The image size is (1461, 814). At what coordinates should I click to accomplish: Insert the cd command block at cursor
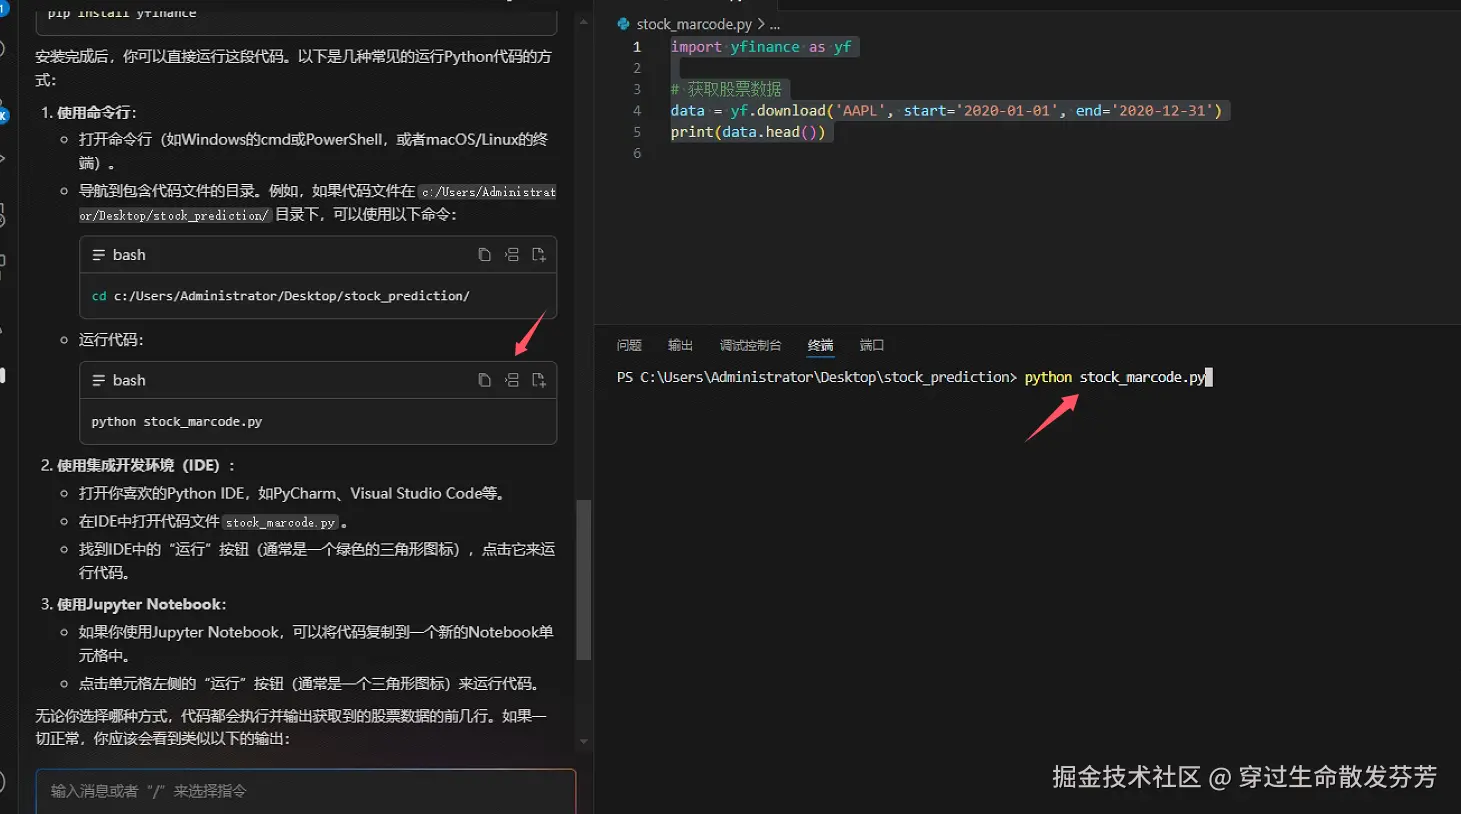click(x=512, y=255)
